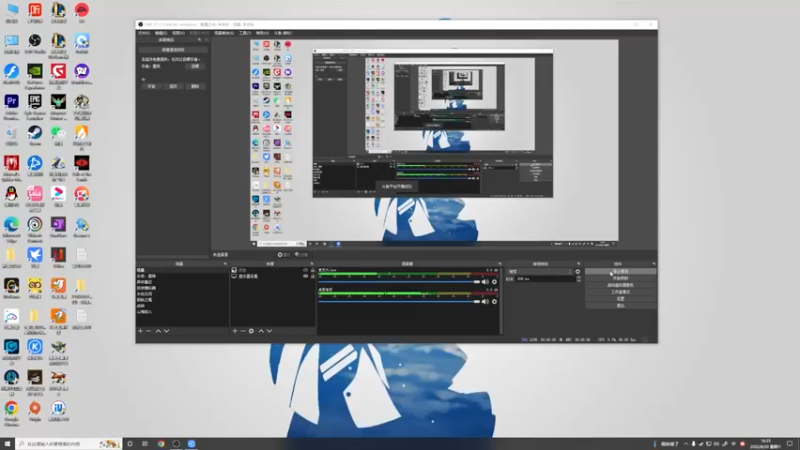Click the 删除 delete button in left dock
Viewport: 800px width, 450px height.
[x=195, y=86]
